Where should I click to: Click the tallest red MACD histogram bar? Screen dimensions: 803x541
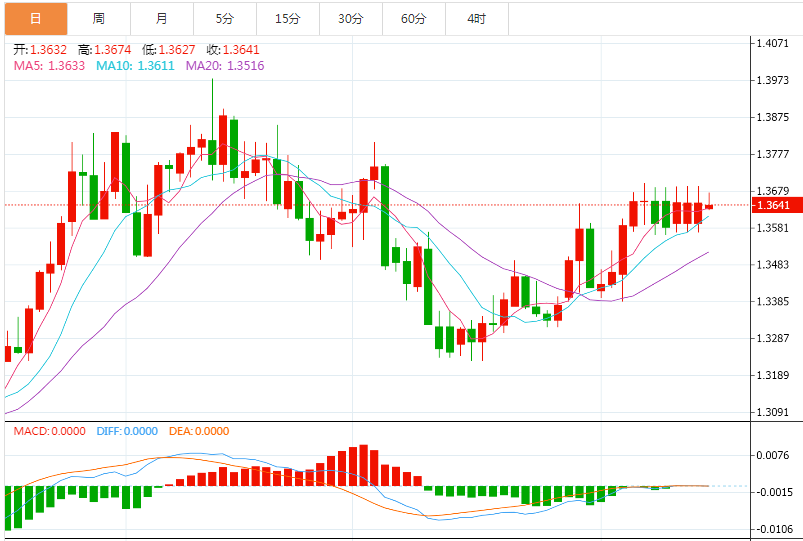coord(364,465)
